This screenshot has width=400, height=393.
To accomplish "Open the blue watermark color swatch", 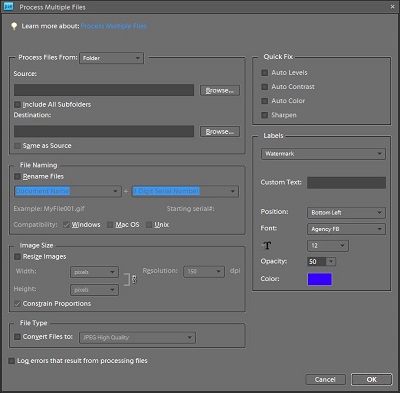I will [319, 279].
